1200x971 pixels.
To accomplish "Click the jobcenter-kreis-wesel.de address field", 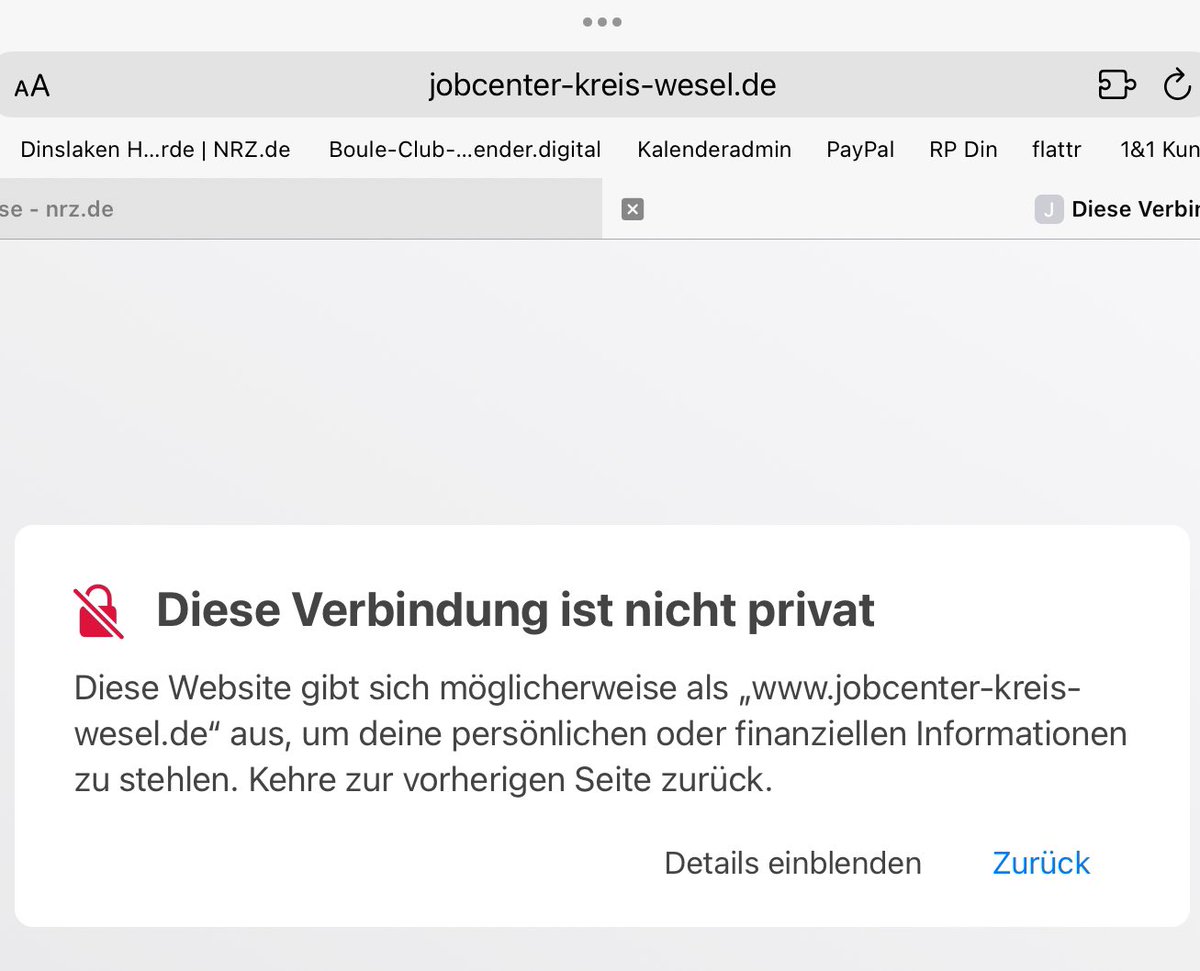I will (602, 85).
